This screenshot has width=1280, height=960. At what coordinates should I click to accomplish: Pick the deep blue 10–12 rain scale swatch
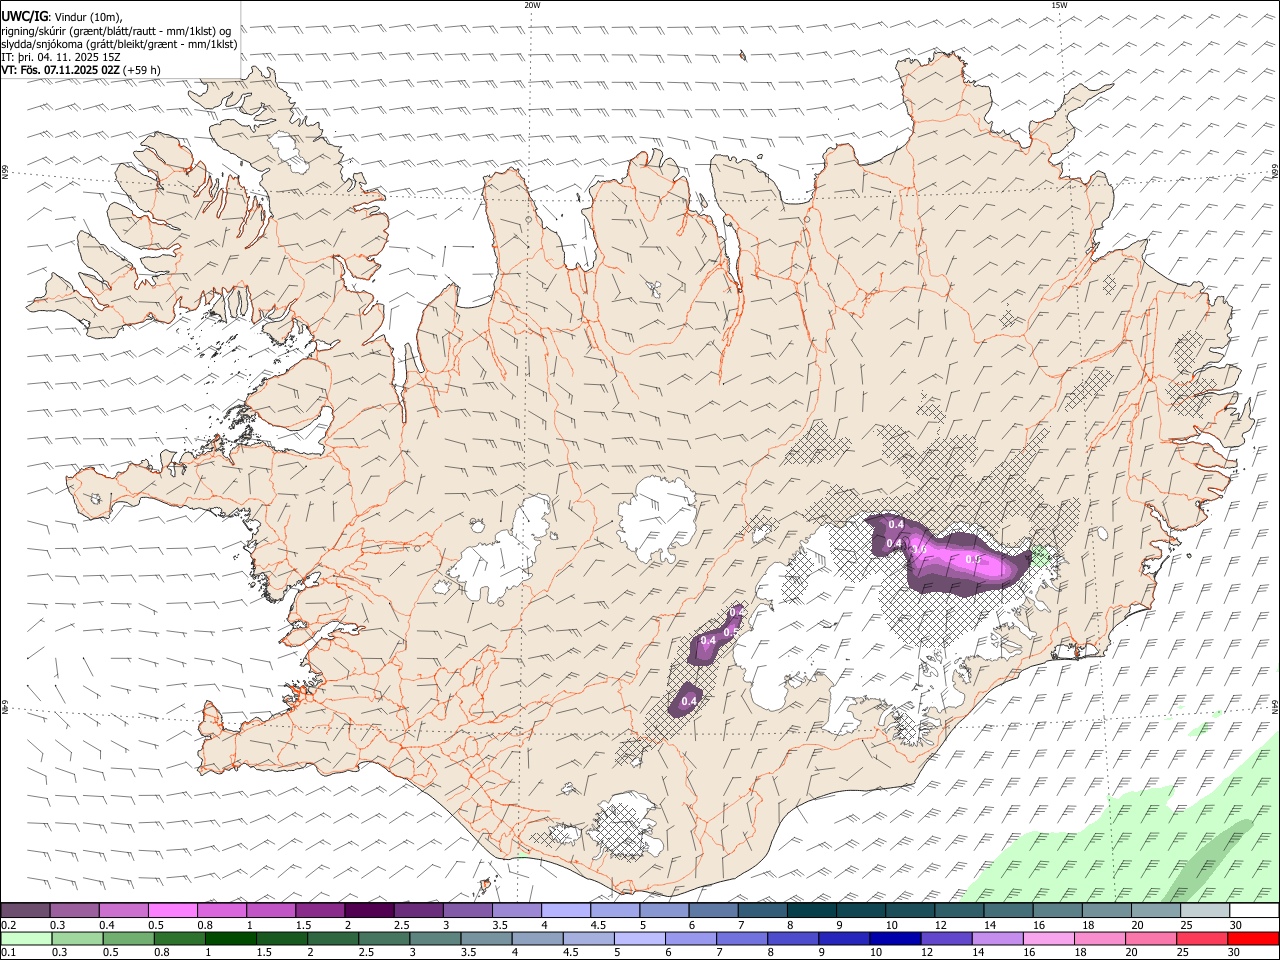893,938
